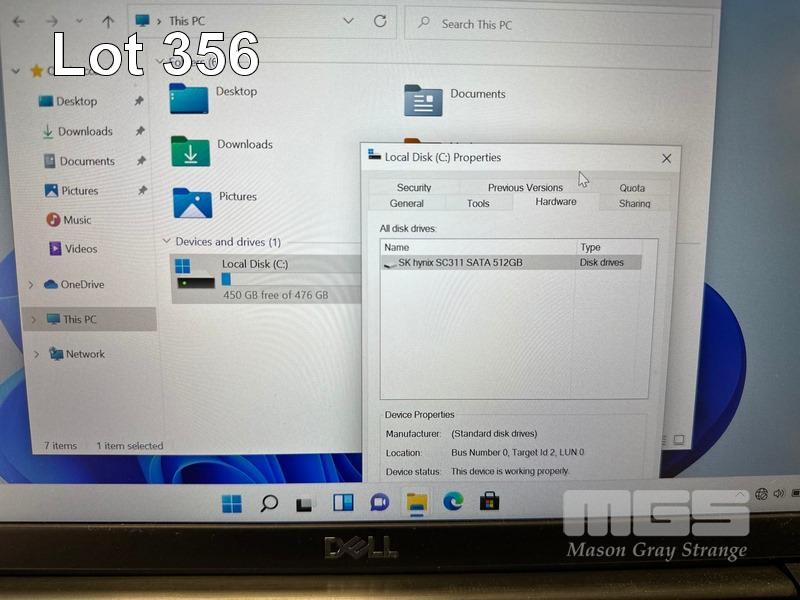The width and height of the screenshot is (800, 600).
Task: Expand the OneDrive tree node
Action: click(31, 285)
